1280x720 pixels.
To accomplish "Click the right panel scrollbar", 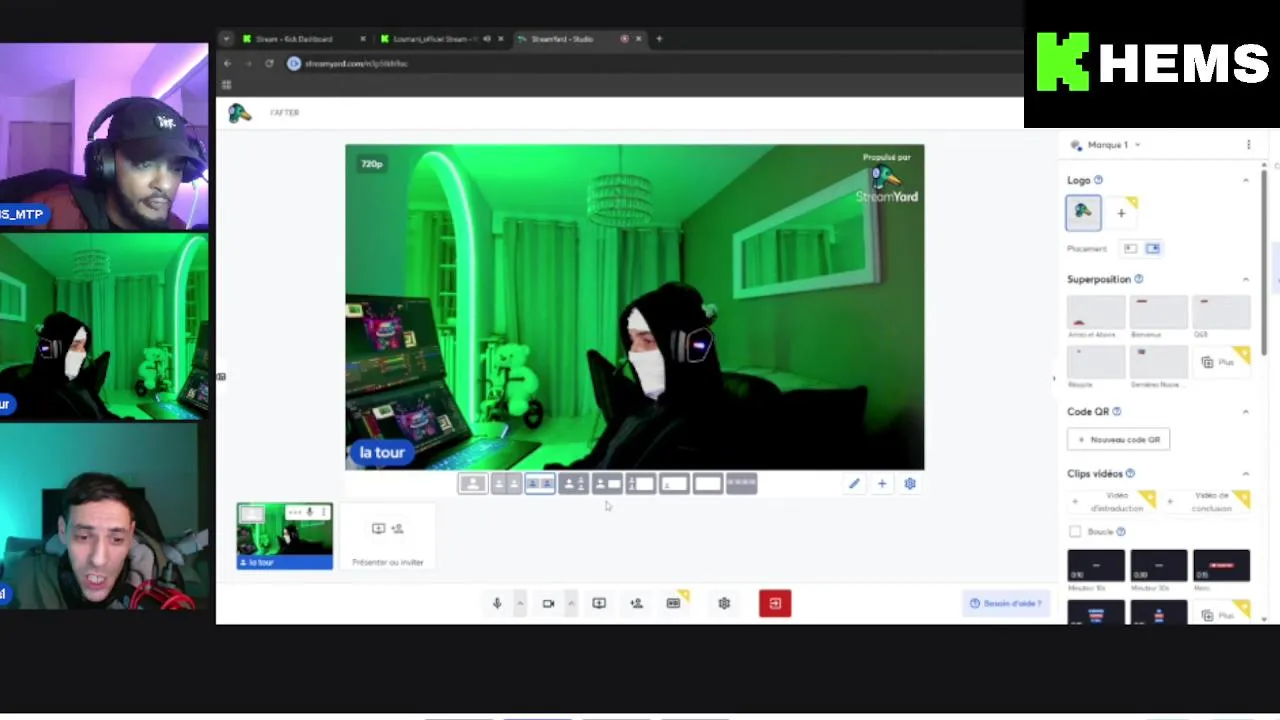I will tap(1265, 264).
